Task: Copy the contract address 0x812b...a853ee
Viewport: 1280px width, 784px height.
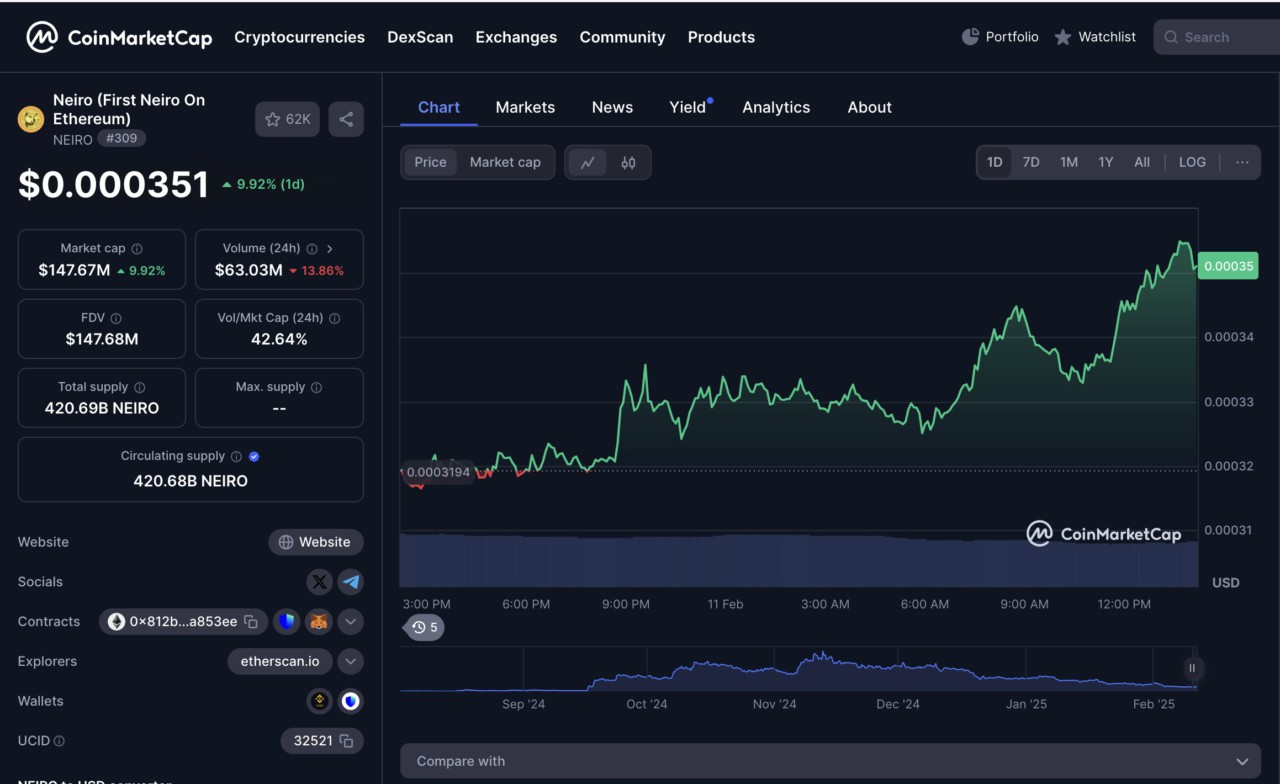Action: click(x=251, y=622)
